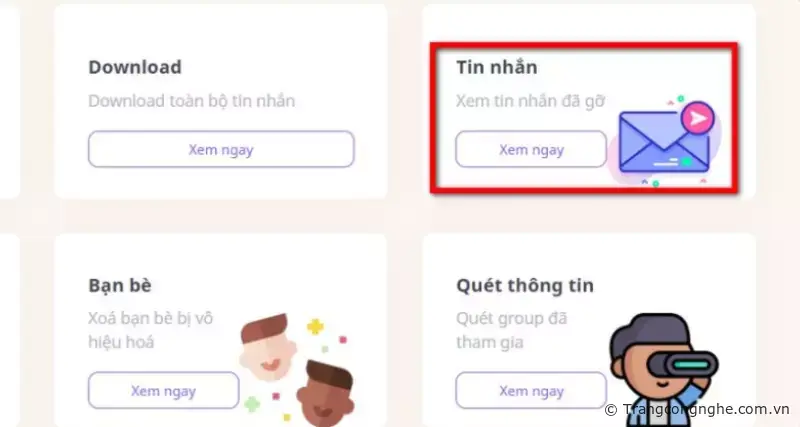800x427 pixels.
Task: Click 'Download toàn bộ tin nhắn' description
Action: 192,101
